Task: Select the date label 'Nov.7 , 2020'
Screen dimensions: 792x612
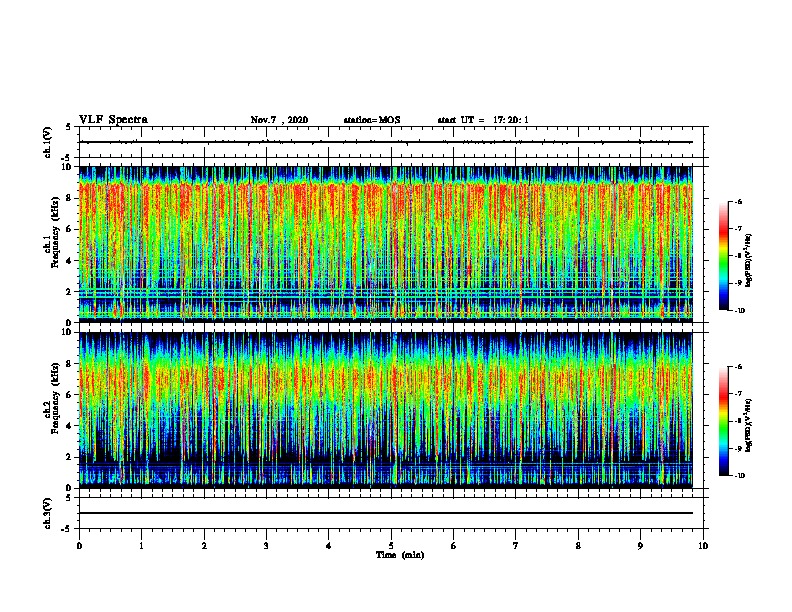Action: (x=279, y=120)
